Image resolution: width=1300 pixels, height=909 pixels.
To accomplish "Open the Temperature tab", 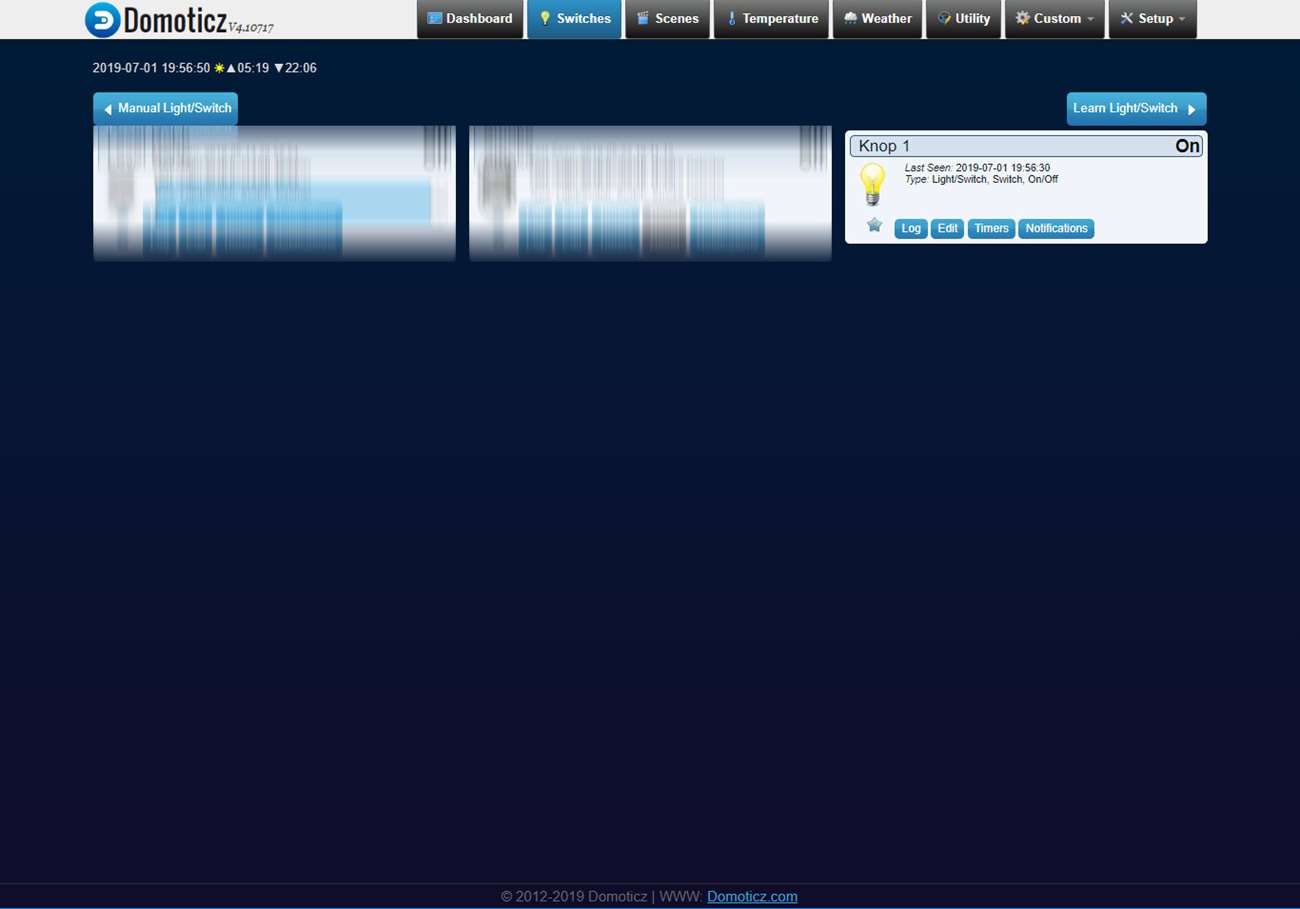I will click(771, 19).
